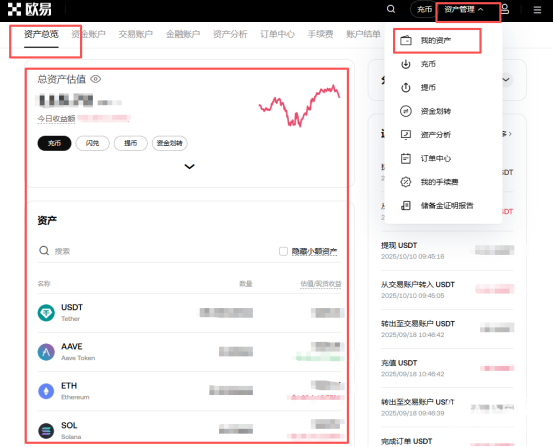The width and height of the screenshot is (554, 447).
Task: Click the USDT Tether coin icon
Action: coord(46,313)
